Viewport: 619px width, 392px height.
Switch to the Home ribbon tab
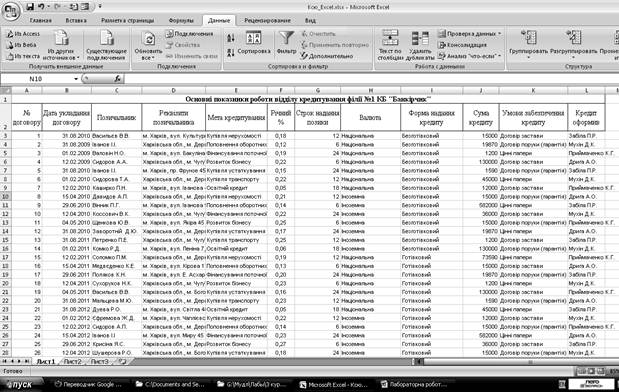click(x=41, y=20)
